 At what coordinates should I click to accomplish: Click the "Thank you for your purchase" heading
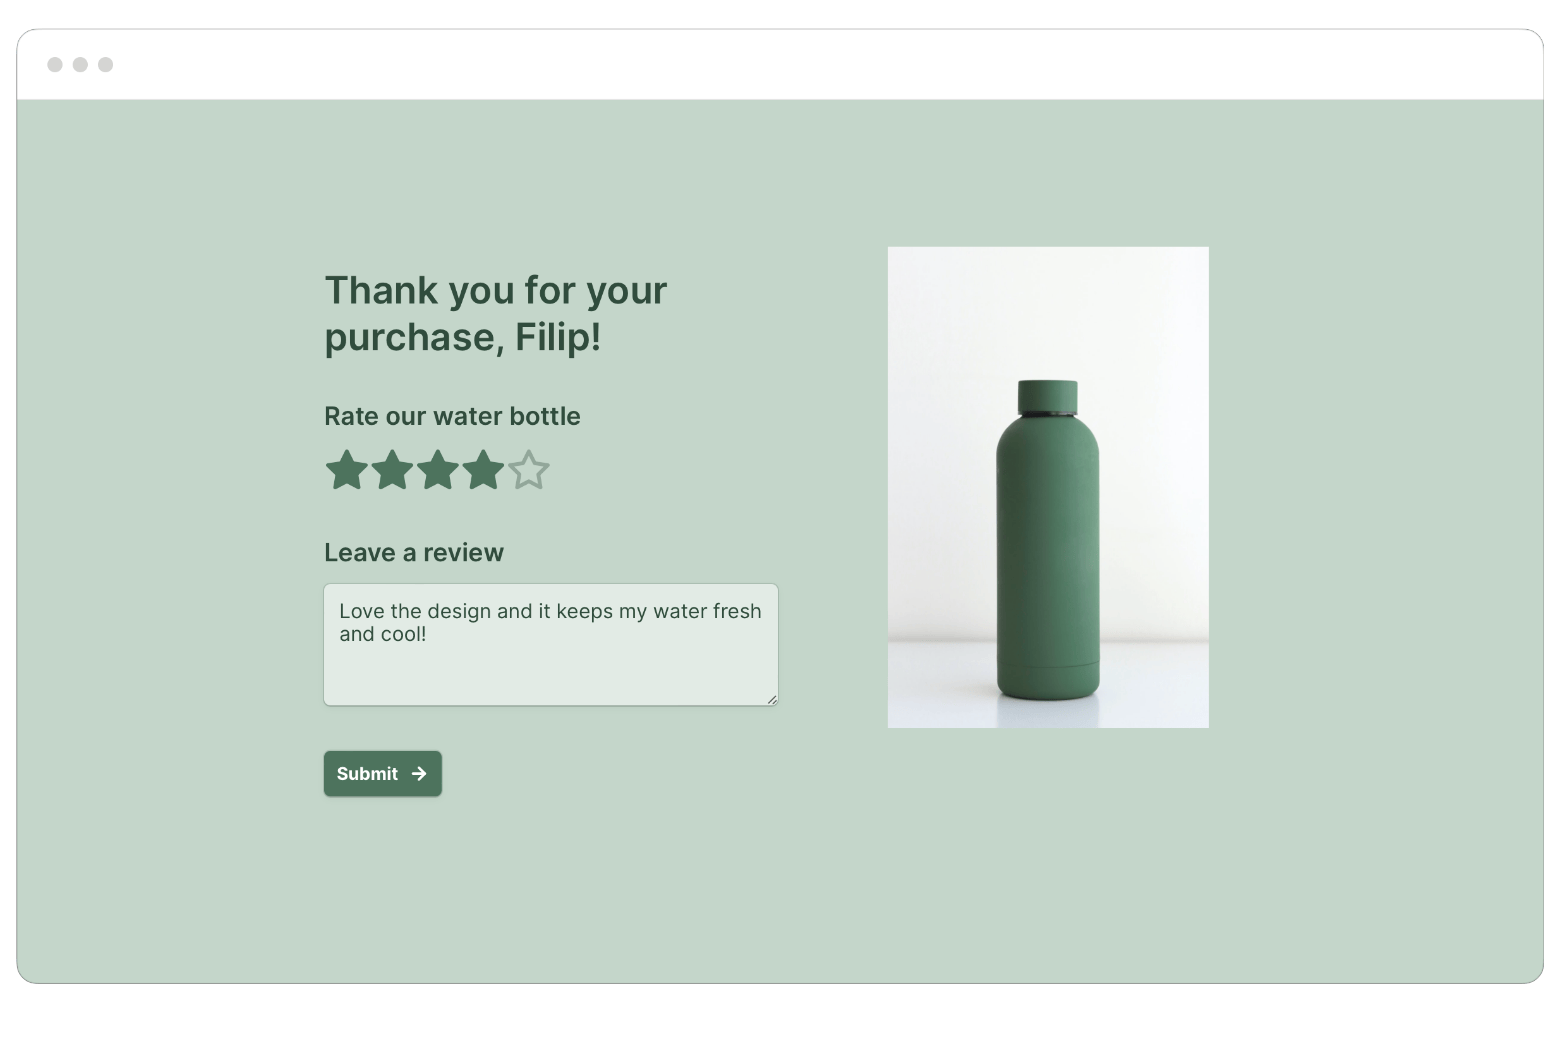point(495,314)
